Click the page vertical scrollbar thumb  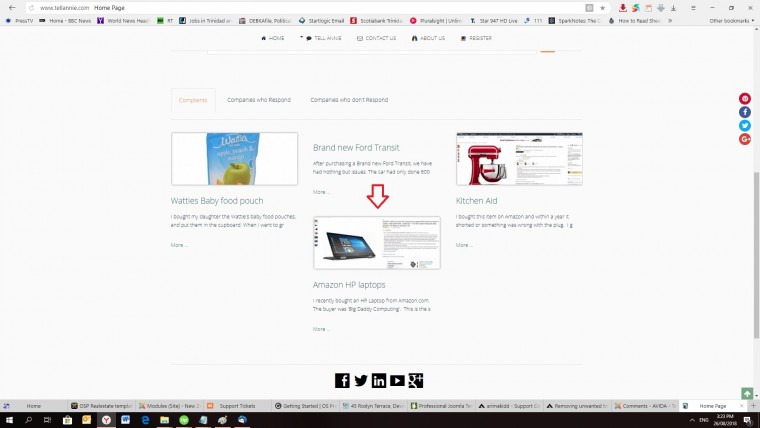coord(756,255)
